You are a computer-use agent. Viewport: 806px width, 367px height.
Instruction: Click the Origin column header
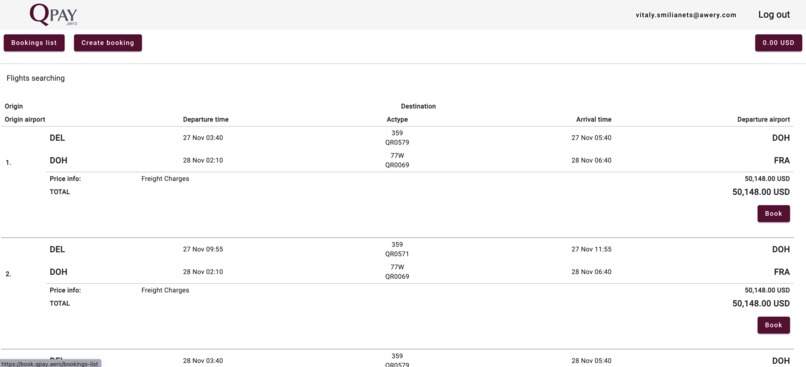point(13,106)
